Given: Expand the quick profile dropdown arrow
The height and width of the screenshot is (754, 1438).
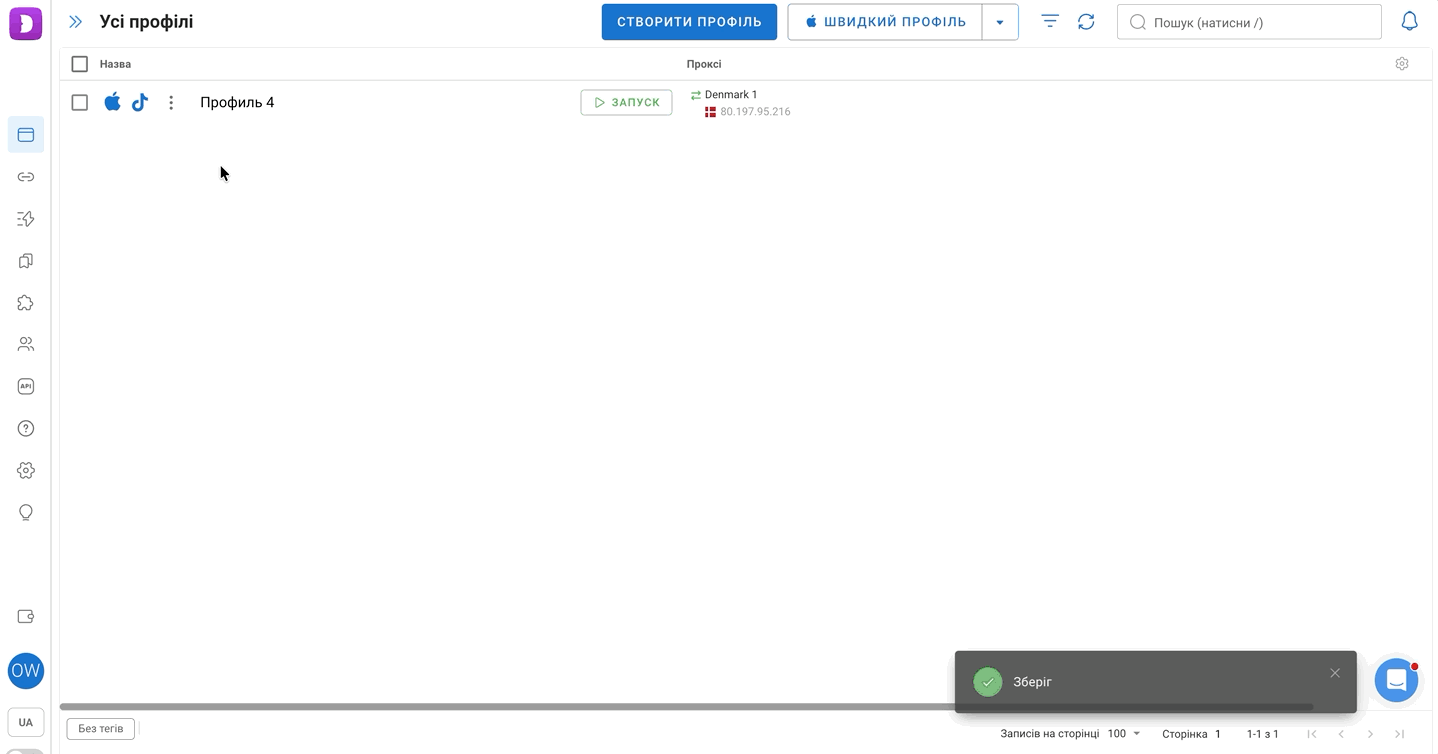Looking at the screenshot, I should click(1000, 22).
